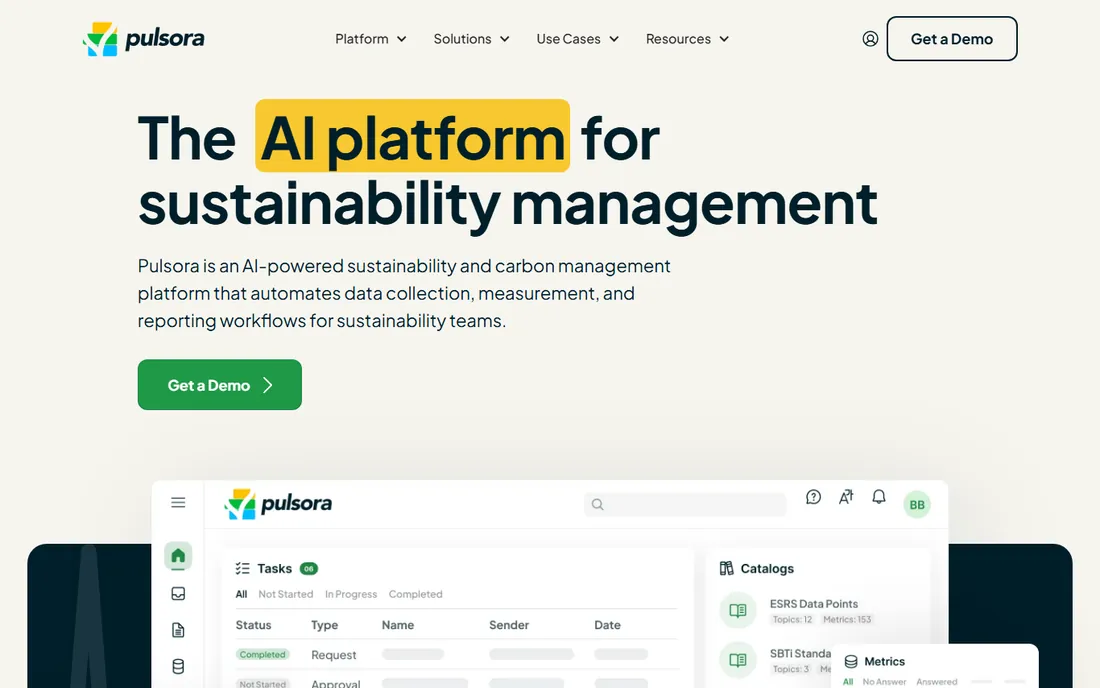
Task: Click the SBTi Standard book icon
Action: tap(738, 660)
